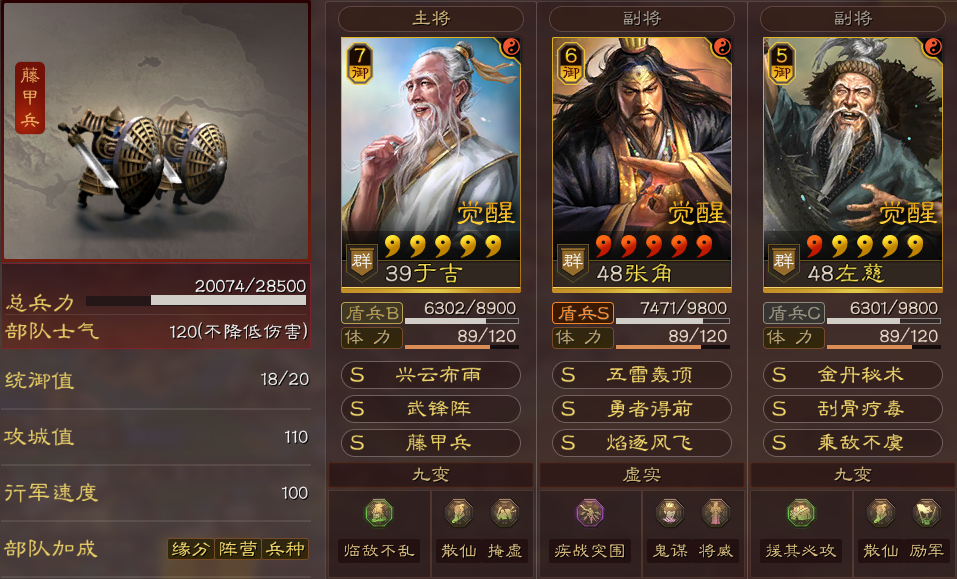957x579 pixels.
Task: Open the 兴云布雨 skill slot
Action: 431,375
